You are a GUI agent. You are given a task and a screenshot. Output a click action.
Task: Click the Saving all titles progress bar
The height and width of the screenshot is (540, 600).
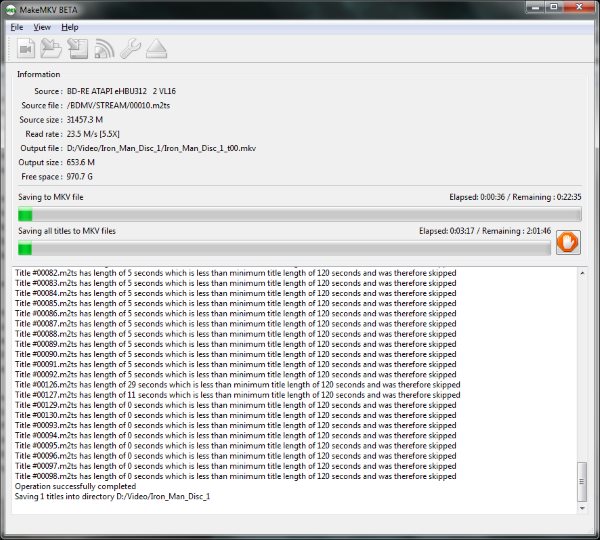(x=284, y=248)
